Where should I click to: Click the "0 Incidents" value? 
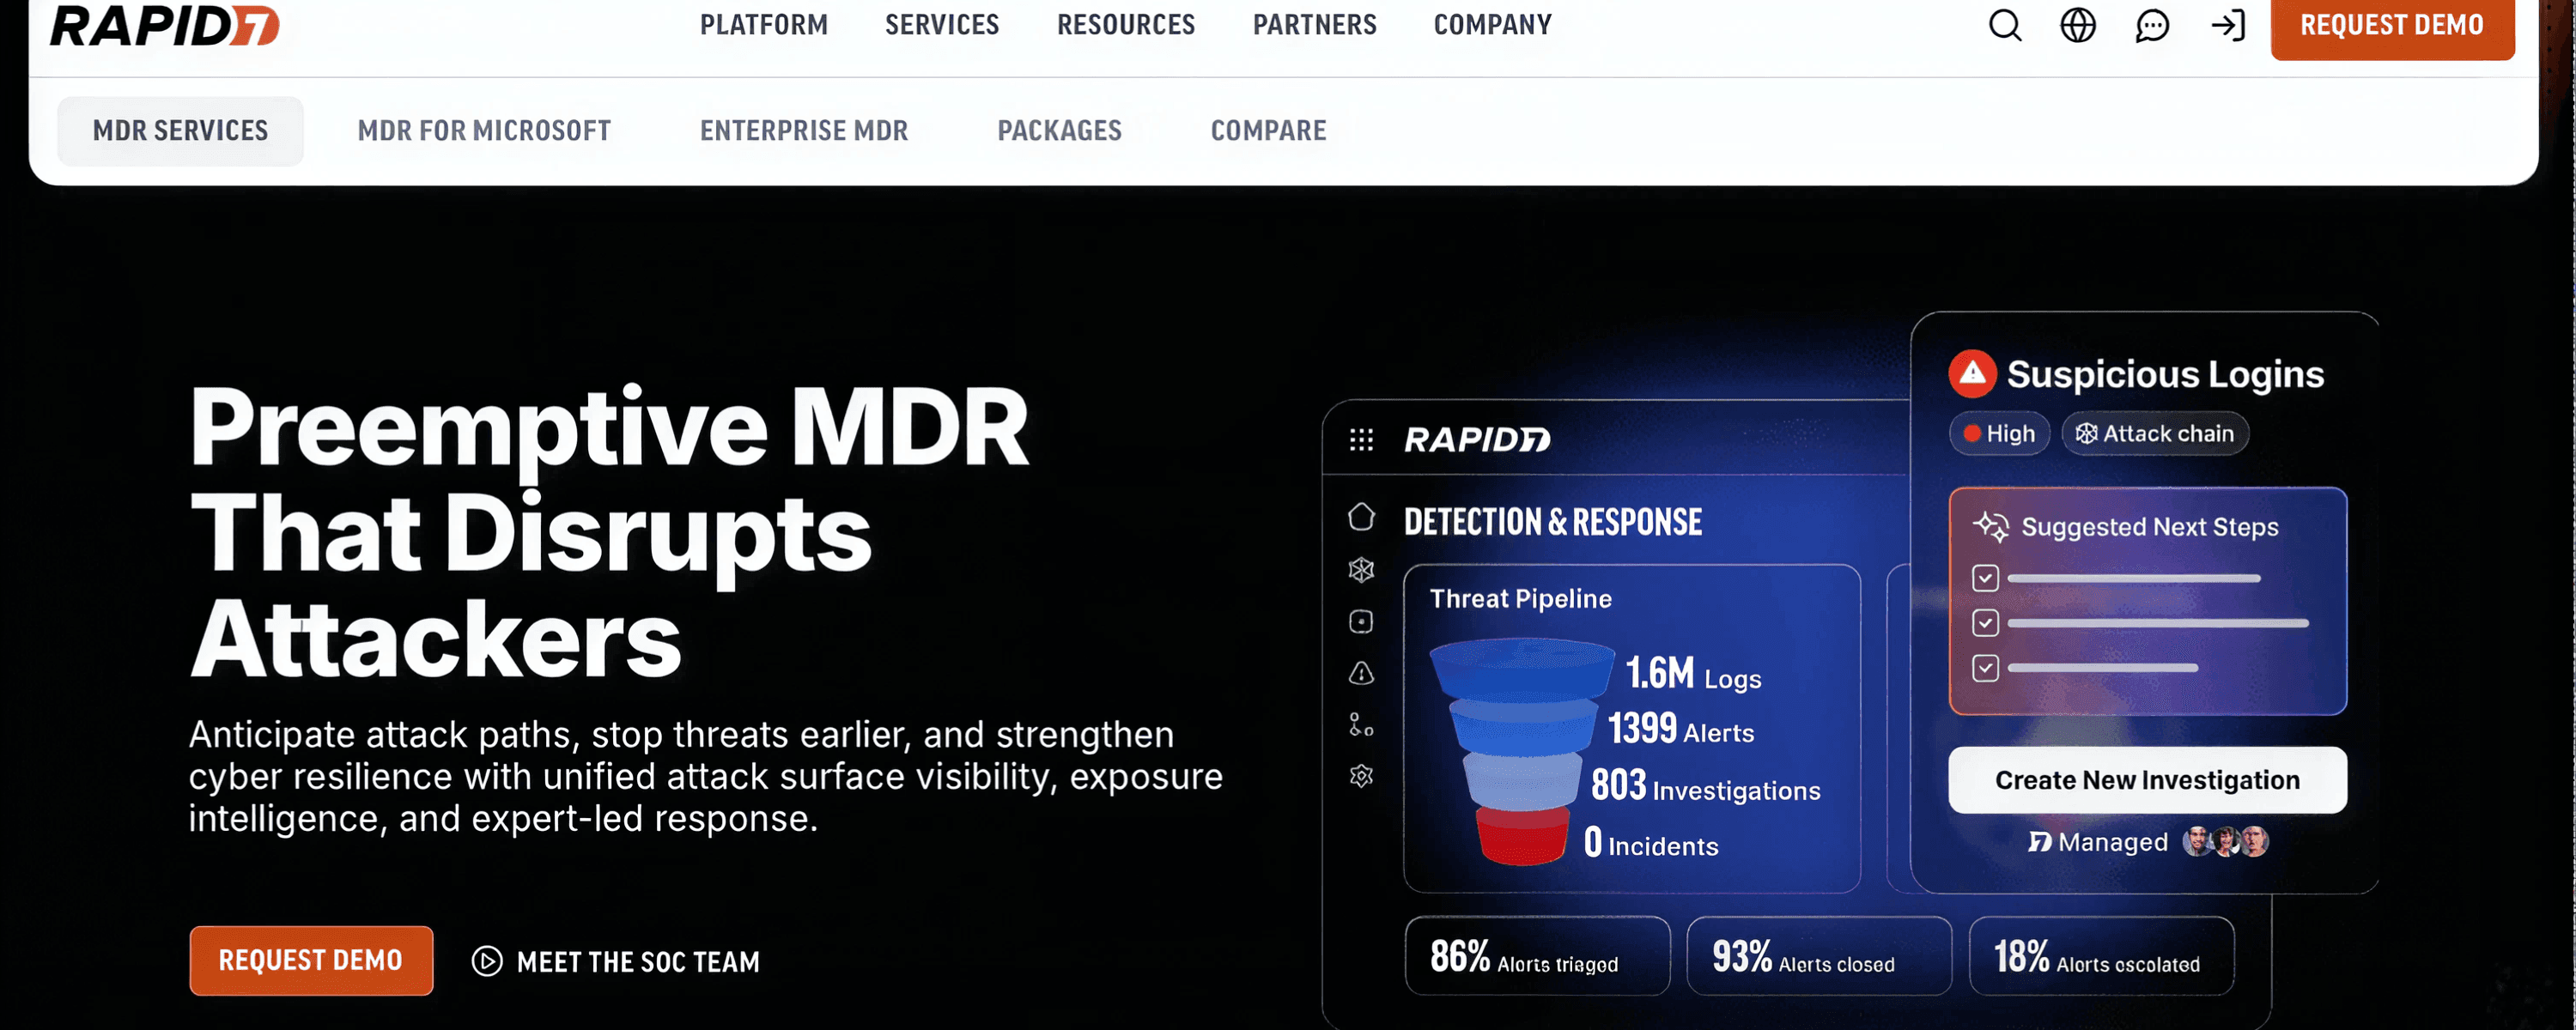point(1651,842)
